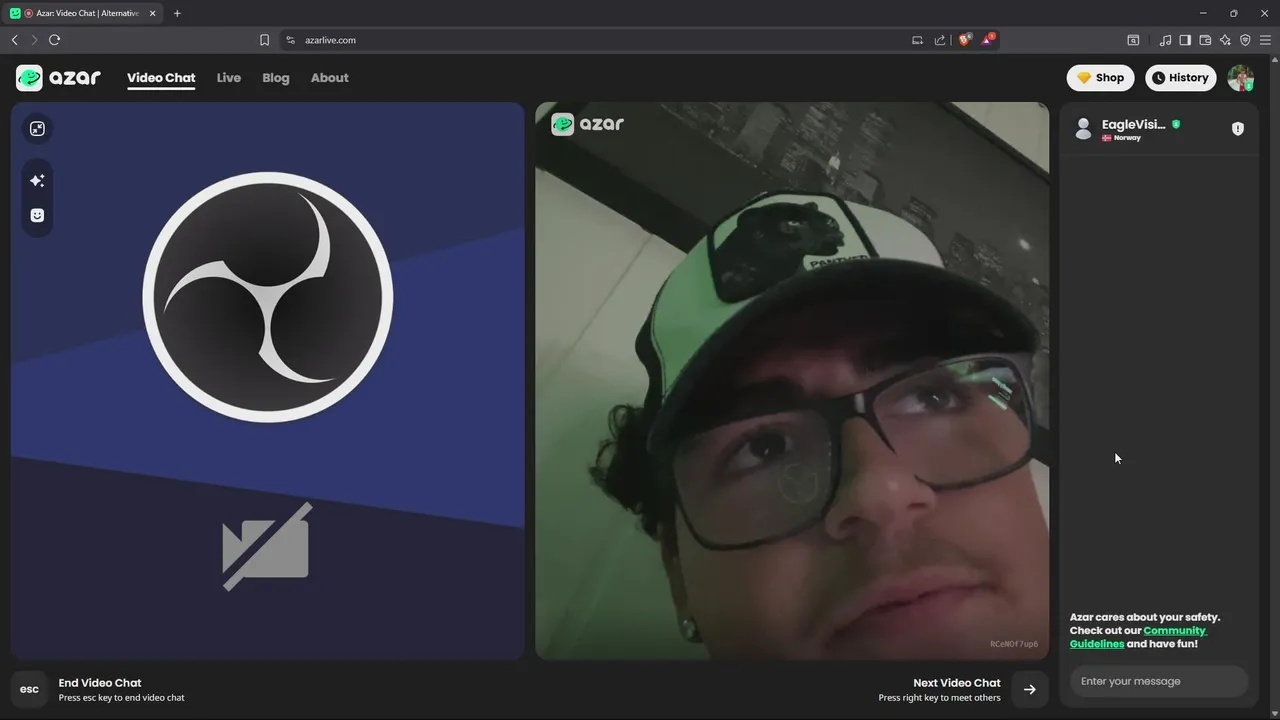
Task: Click the EagleVisi... username text
Action: [x=1134, y=125]
